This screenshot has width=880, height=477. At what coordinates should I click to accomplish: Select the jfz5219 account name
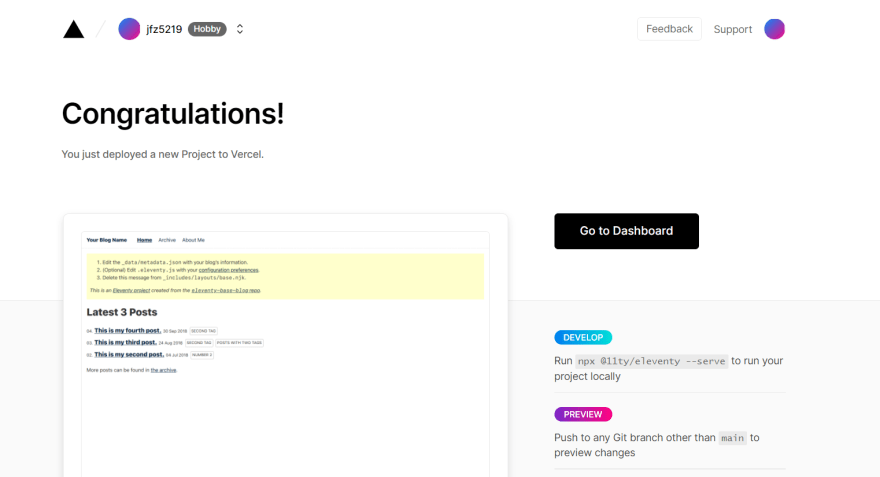164,29
